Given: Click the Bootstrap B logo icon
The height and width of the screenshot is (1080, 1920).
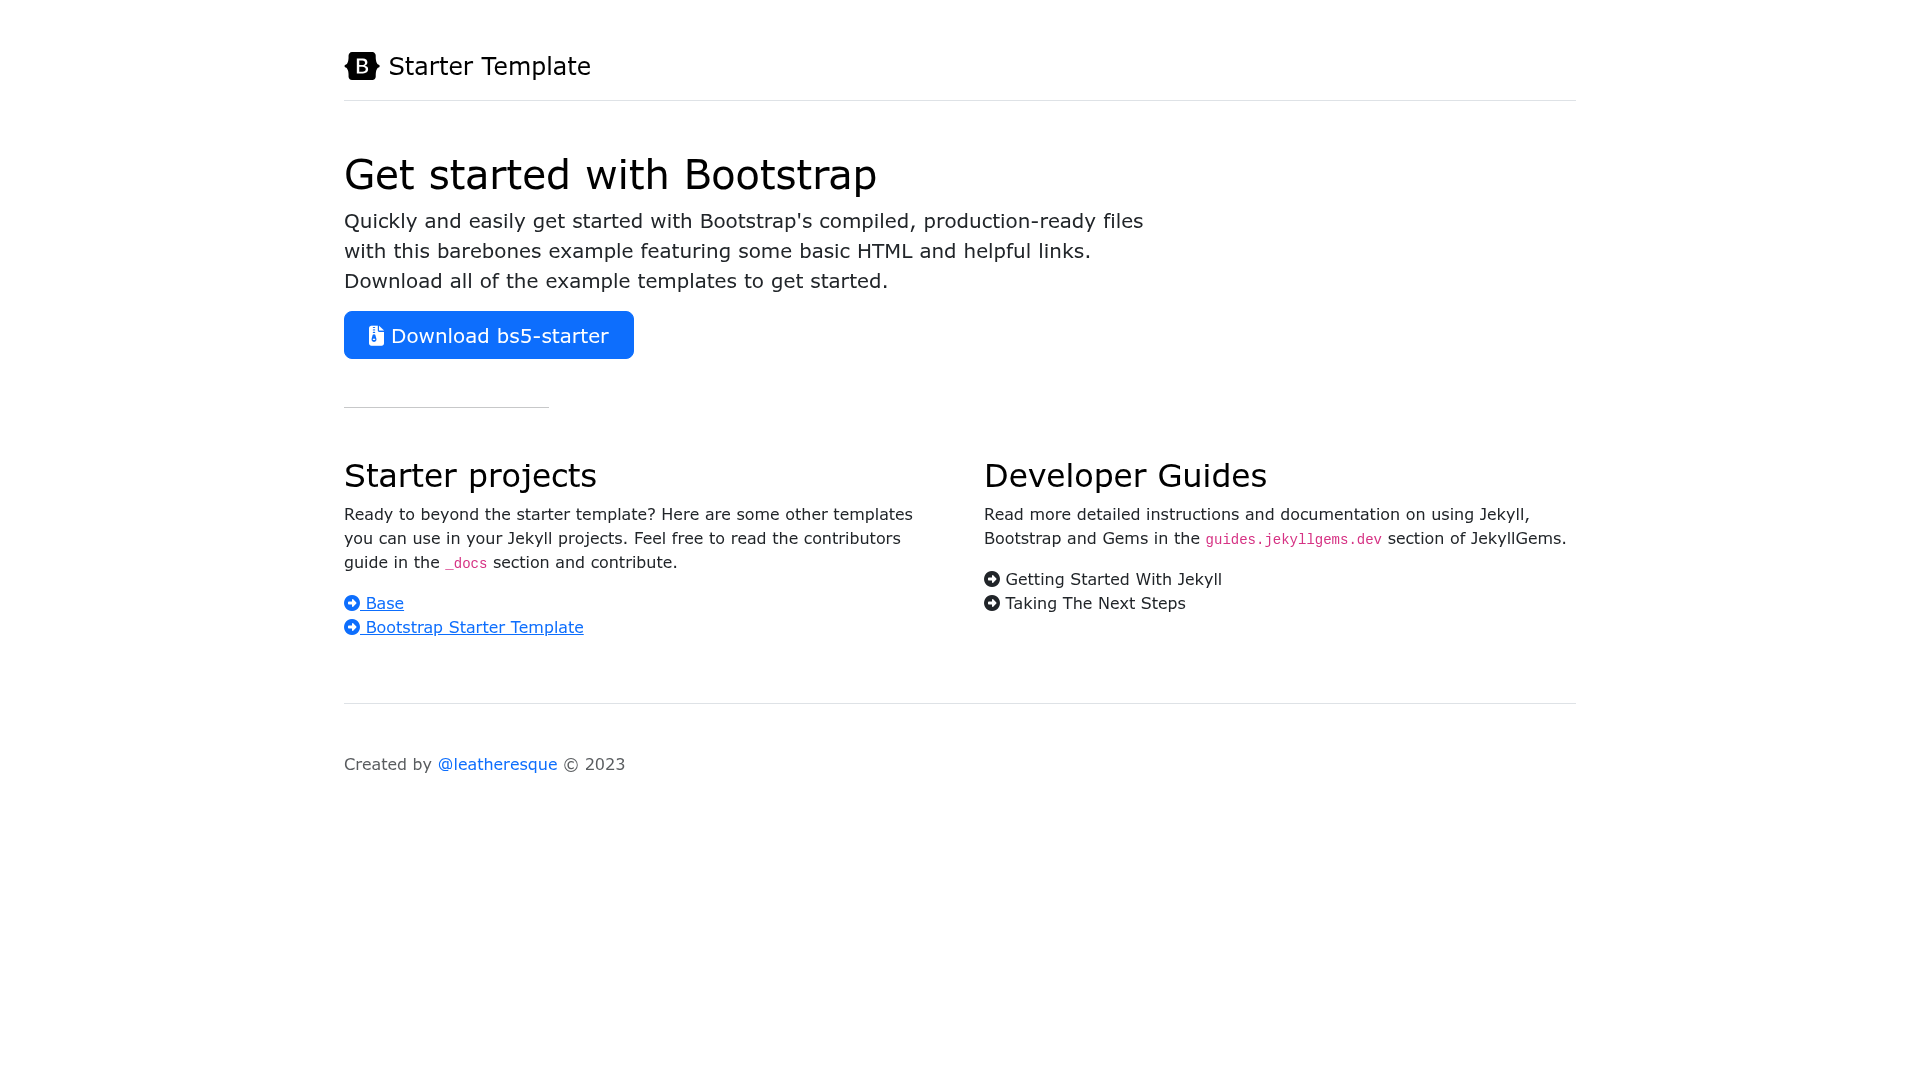Looking at the screenshot, I should 362,66.
